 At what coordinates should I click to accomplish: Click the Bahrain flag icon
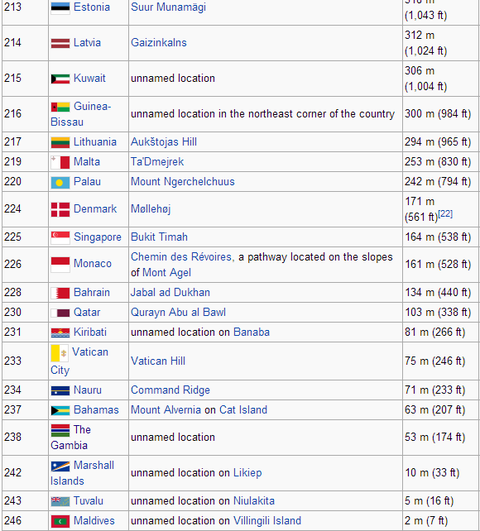(60, 293)
